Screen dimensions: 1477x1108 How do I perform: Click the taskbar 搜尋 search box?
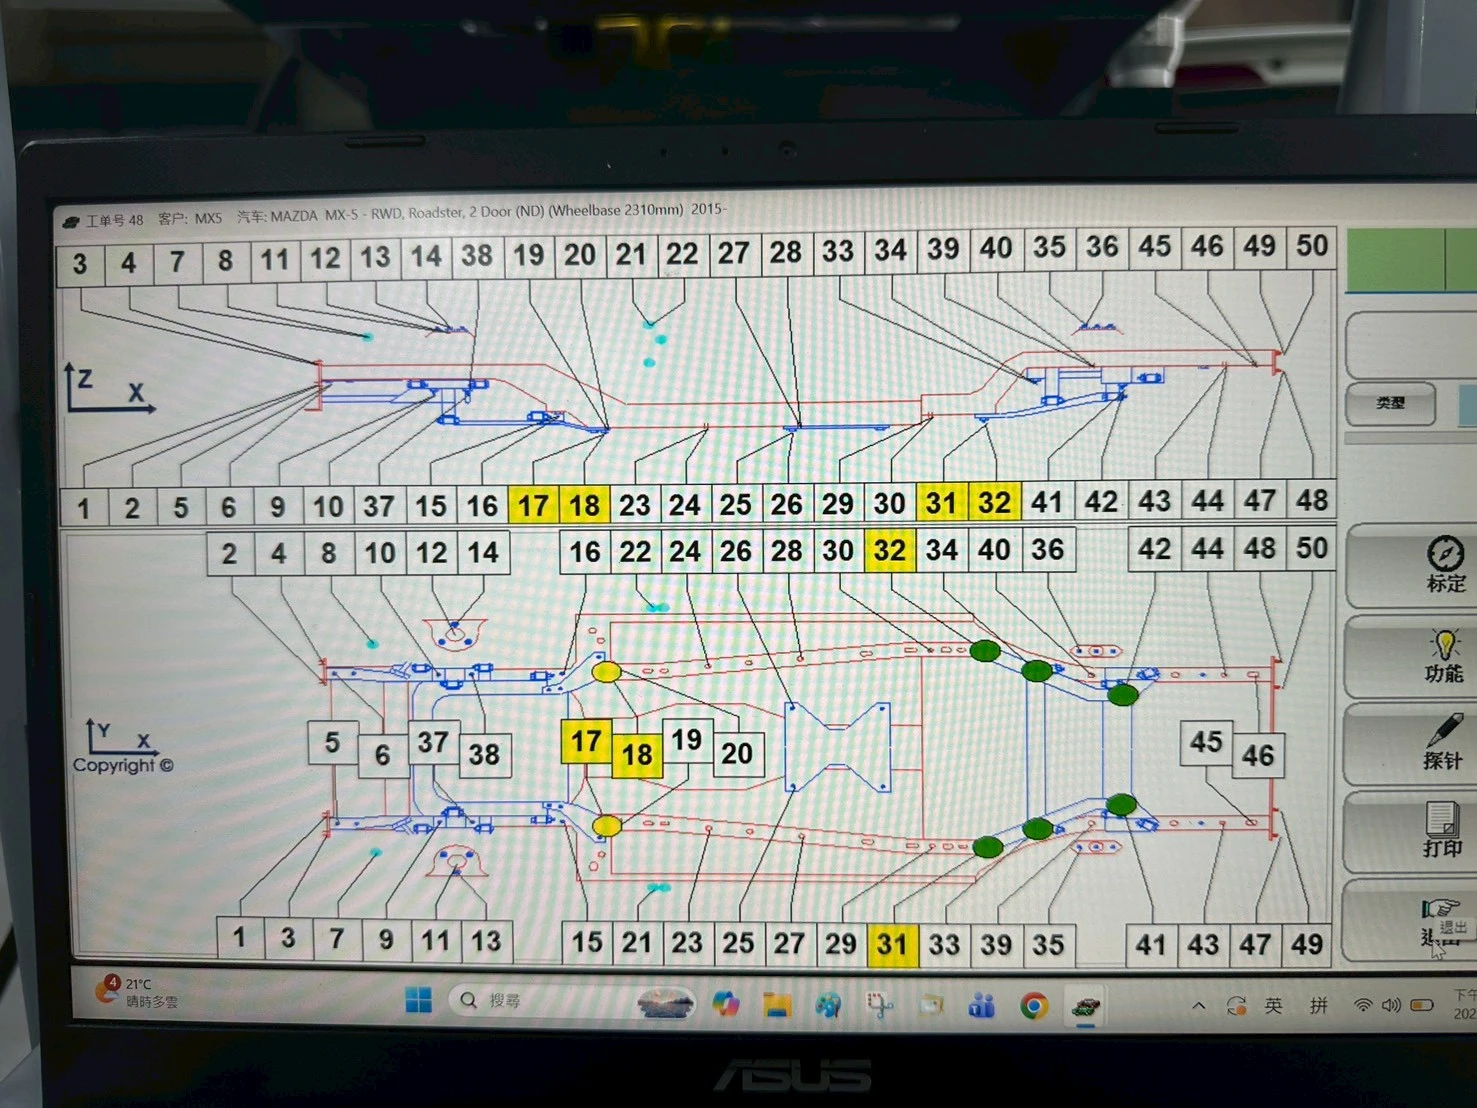point(572,1001)
